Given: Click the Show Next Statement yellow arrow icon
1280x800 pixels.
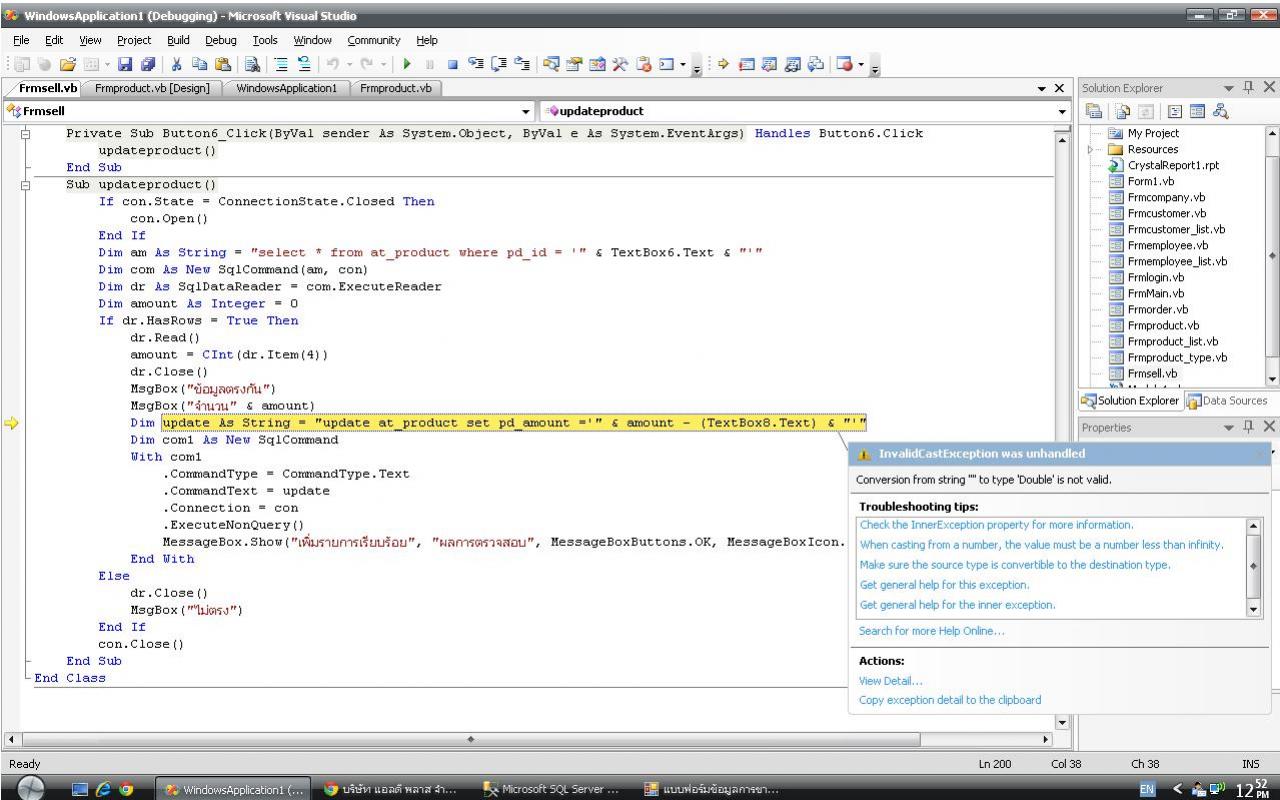Looking at the screenshot, I should (x=723, y=64).
